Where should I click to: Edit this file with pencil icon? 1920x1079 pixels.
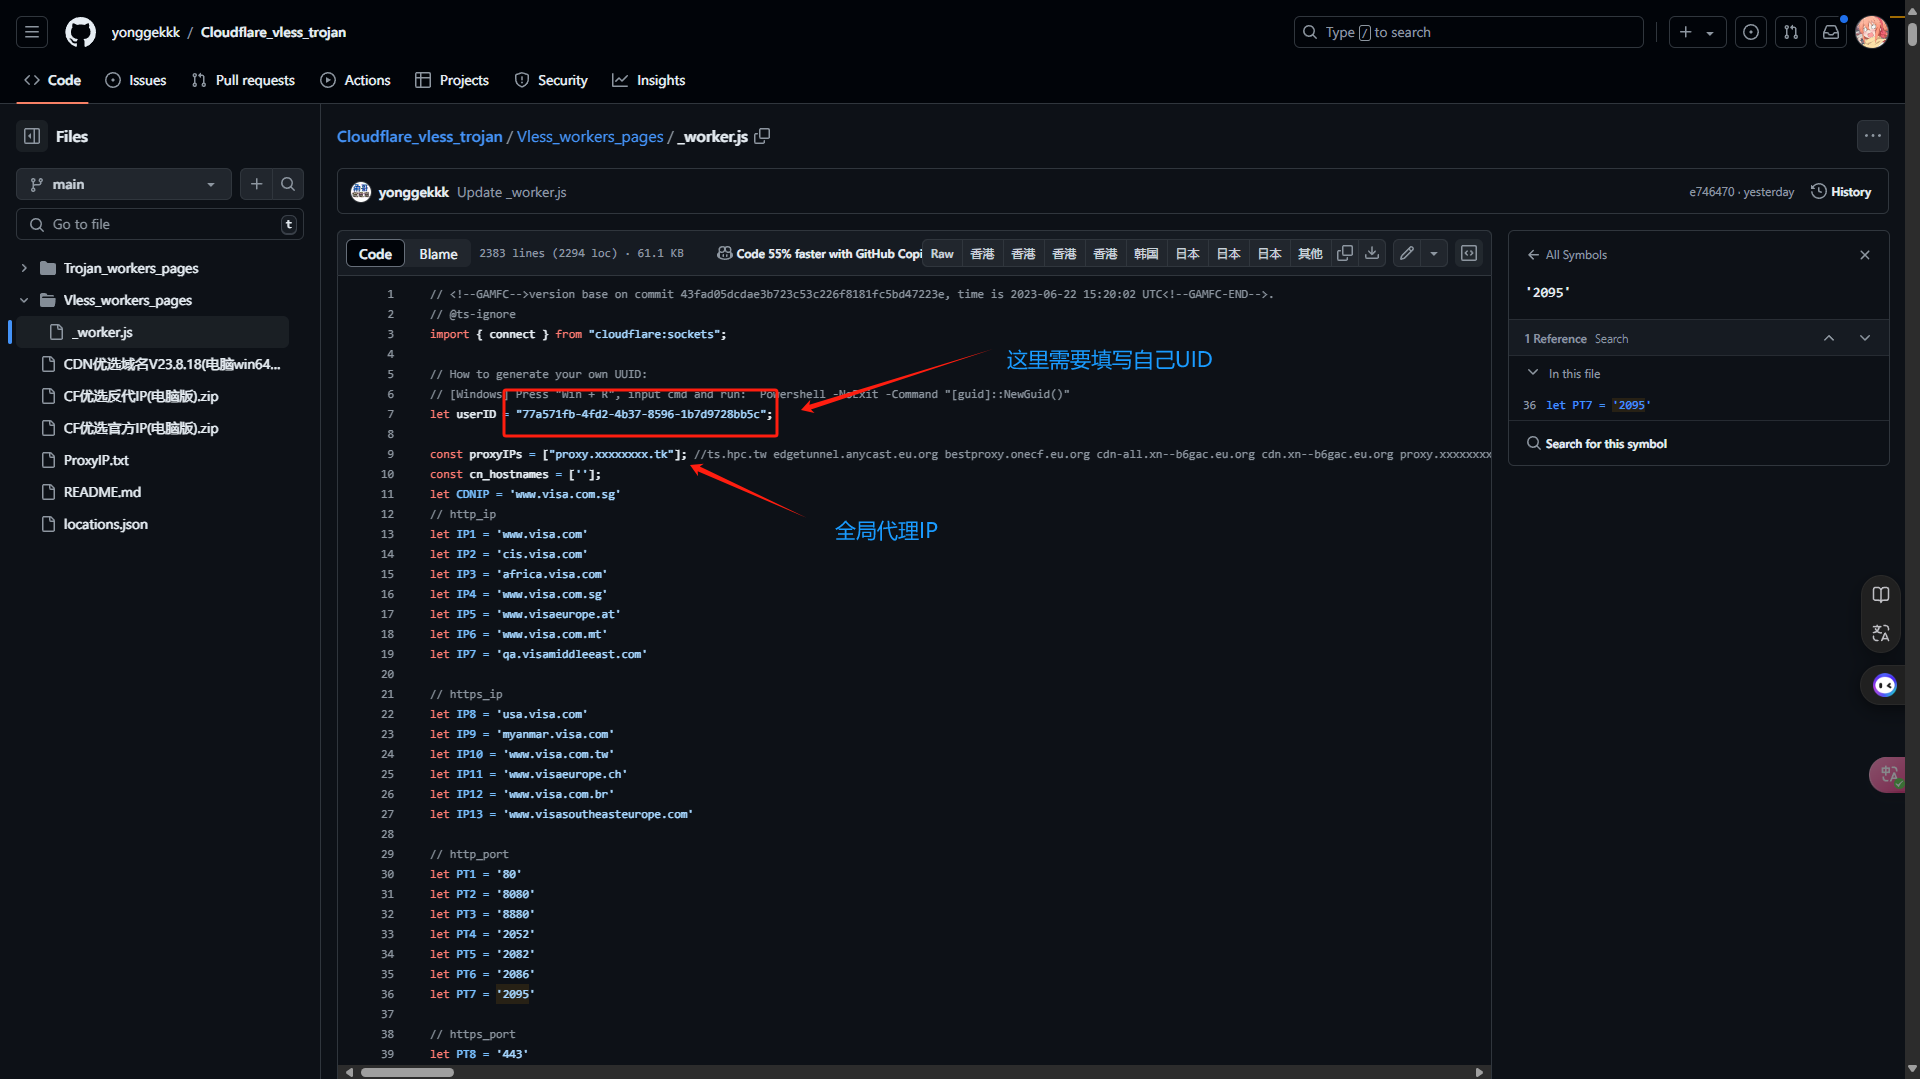[x=1407, y=254]
